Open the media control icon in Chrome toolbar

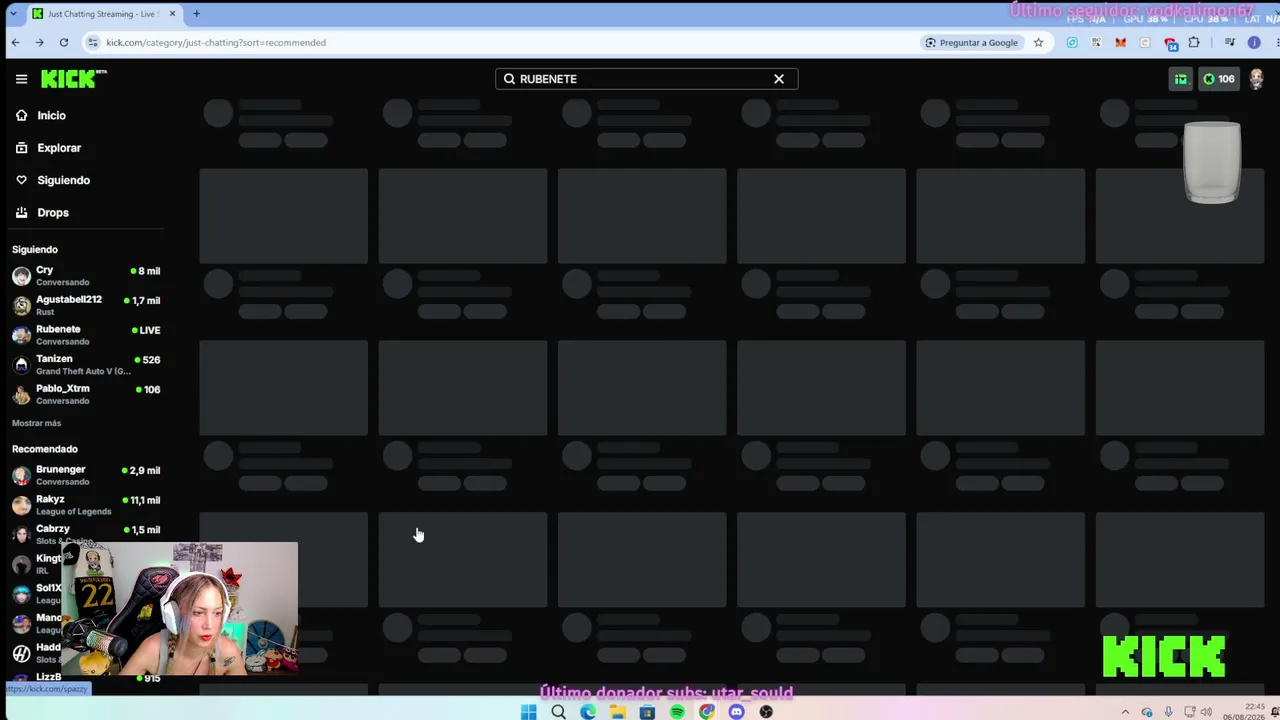(1230, 43)
